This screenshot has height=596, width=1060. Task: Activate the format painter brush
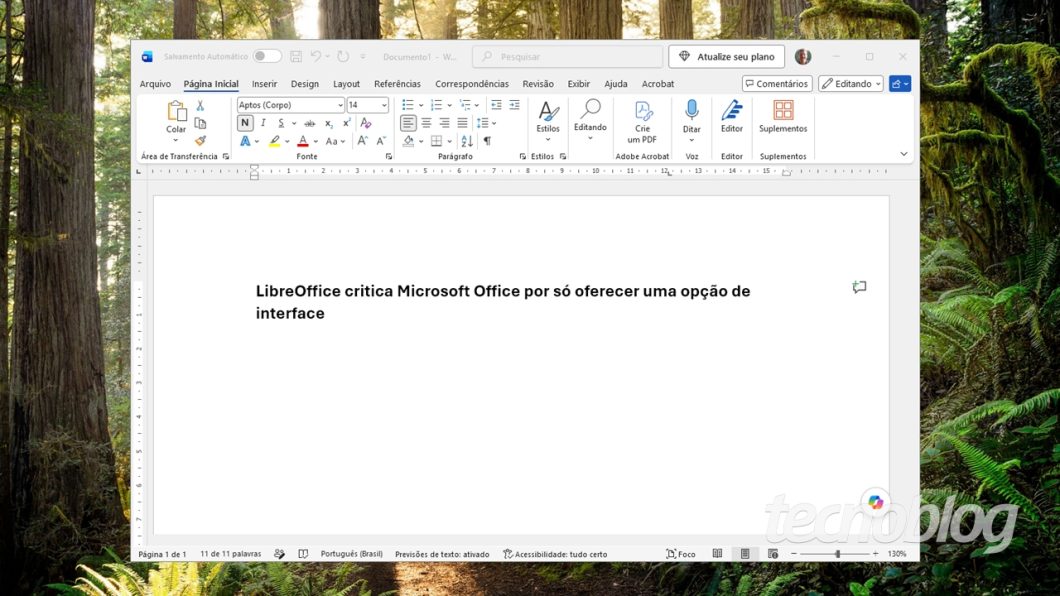point(200,141)
